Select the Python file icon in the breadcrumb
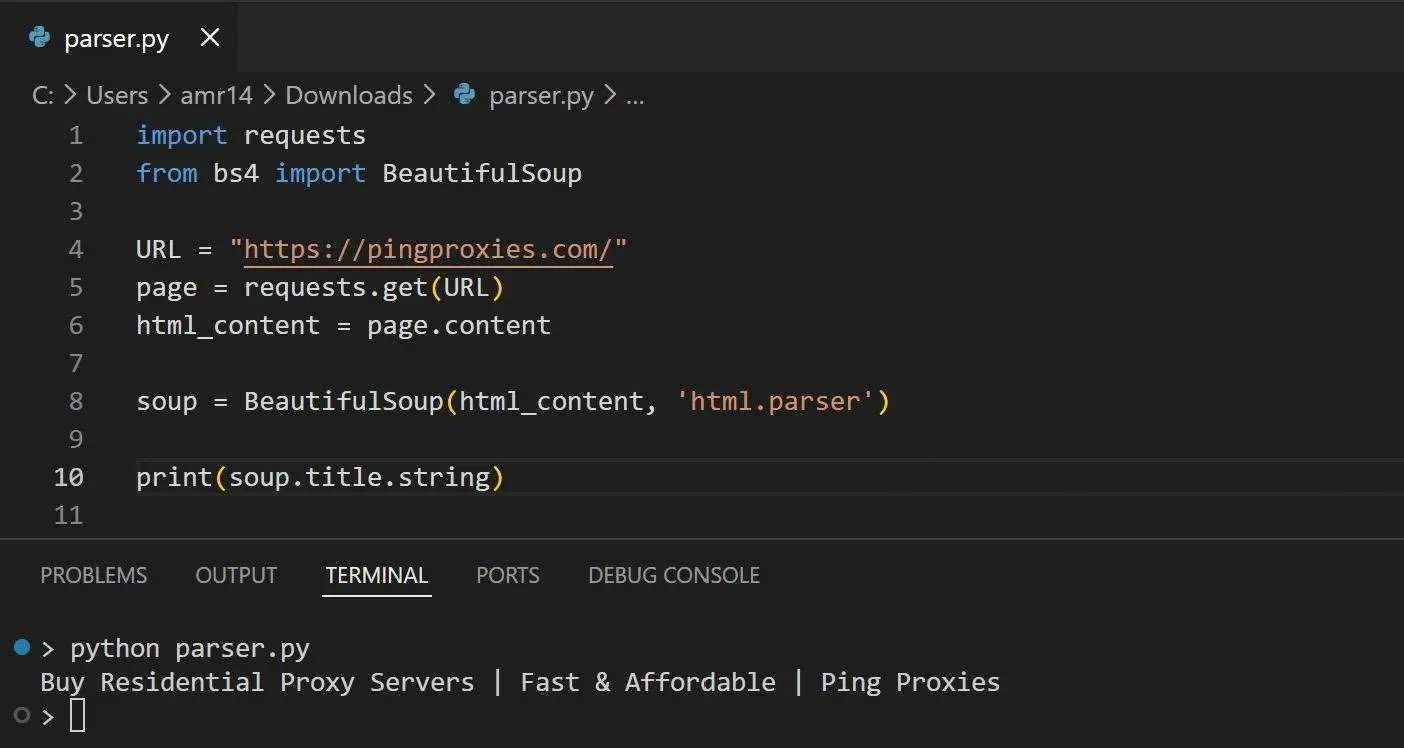This screenshot has height=748, width=1404. [463, 95]
